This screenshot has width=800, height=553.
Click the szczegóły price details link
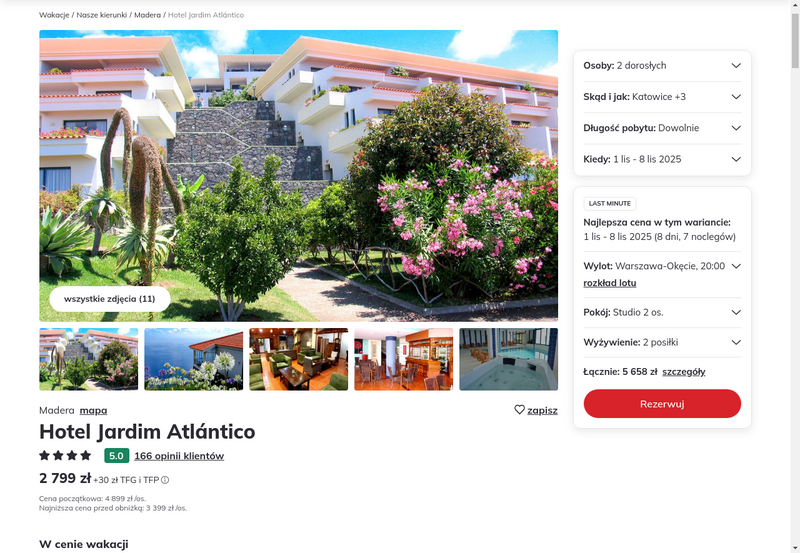[684, 372]
